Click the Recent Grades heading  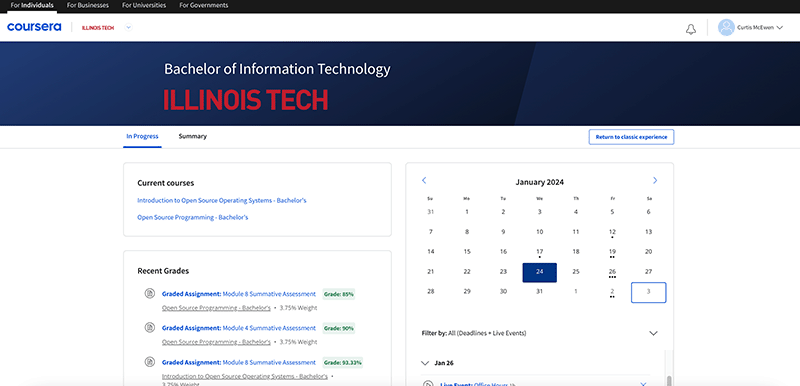click(163, 271)
